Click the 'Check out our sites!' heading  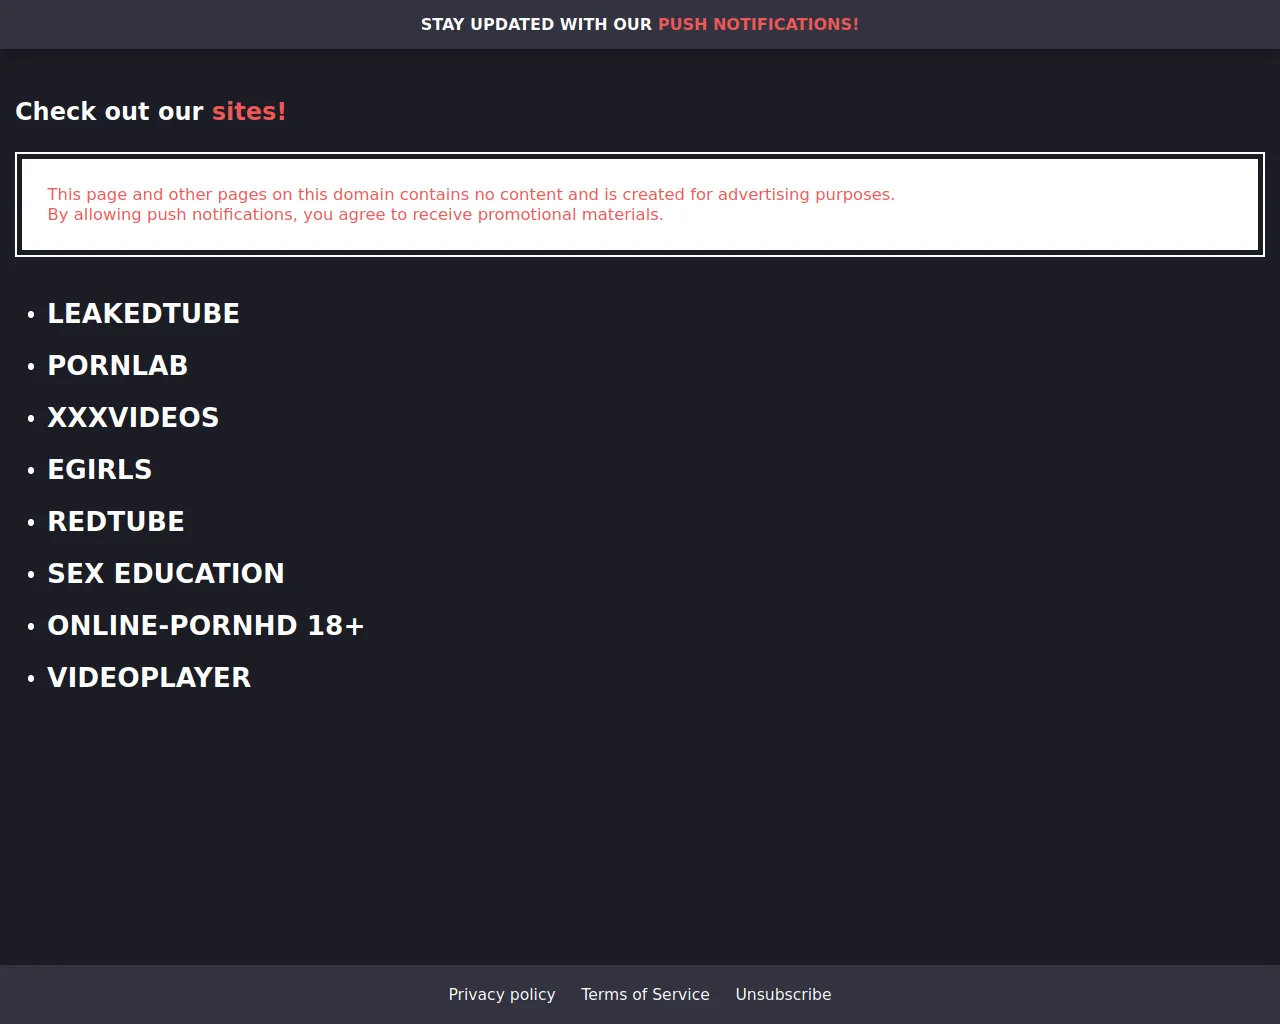(151, 111)
